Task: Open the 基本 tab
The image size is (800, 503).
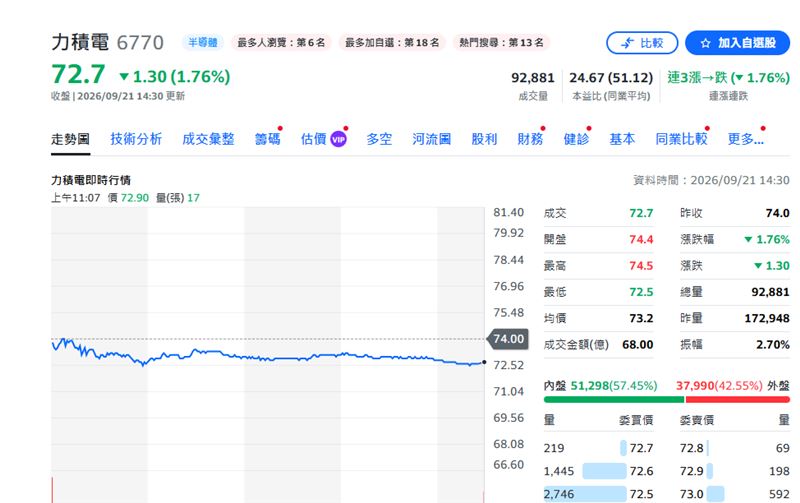Action: 622,139
